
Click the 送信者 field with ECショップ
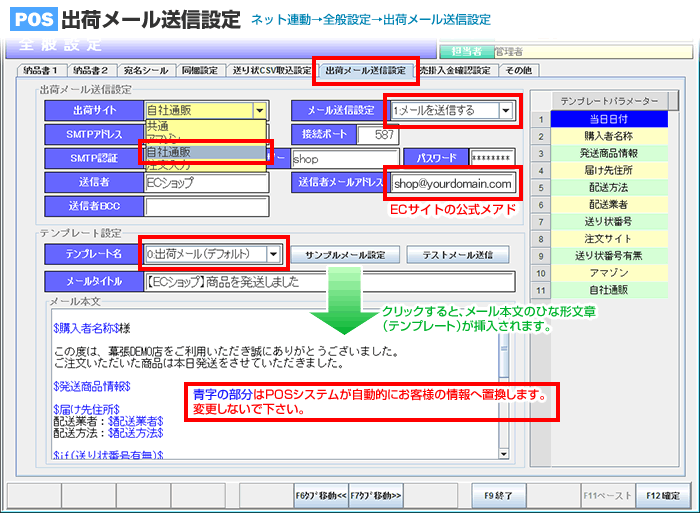207,182
